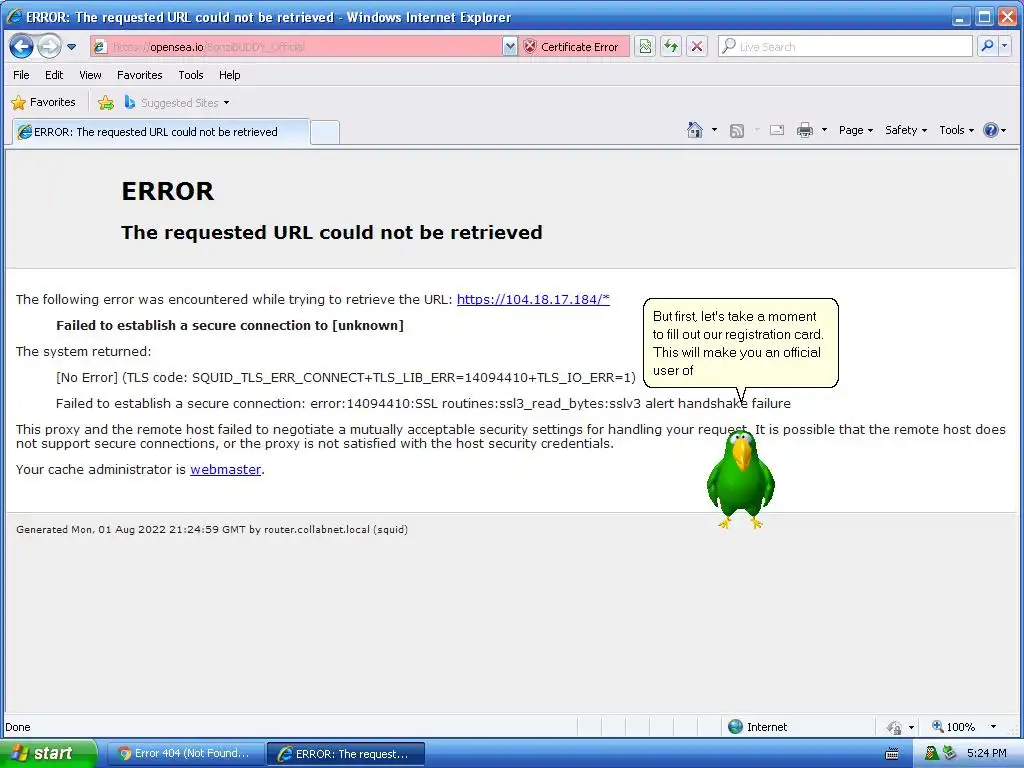
Task: Select the ERROR Internet Explorer taskbar button
Action: (346, 754)
